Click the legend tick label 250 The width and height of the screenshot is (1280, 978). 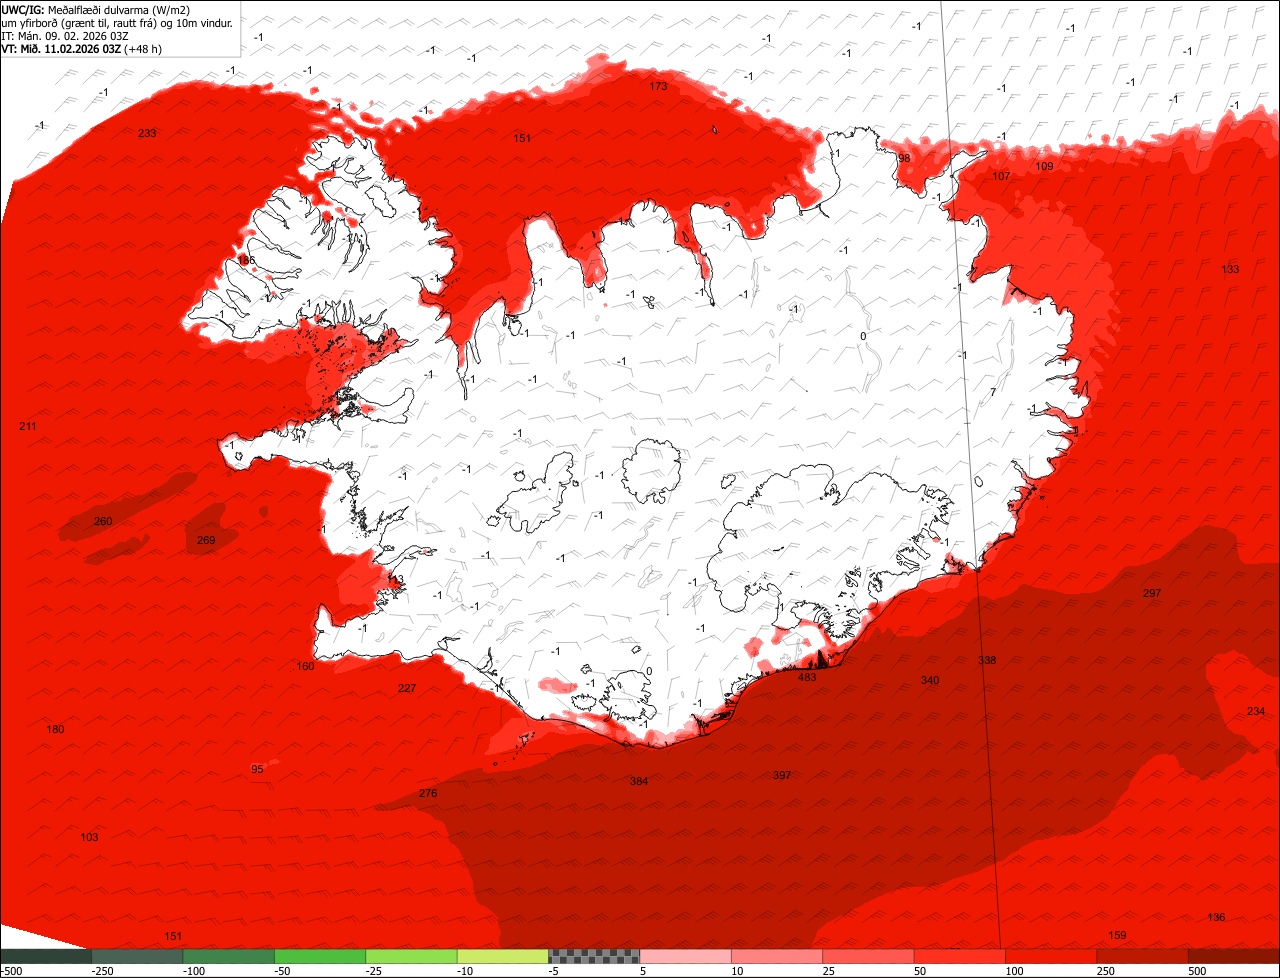coord(1104,971)
